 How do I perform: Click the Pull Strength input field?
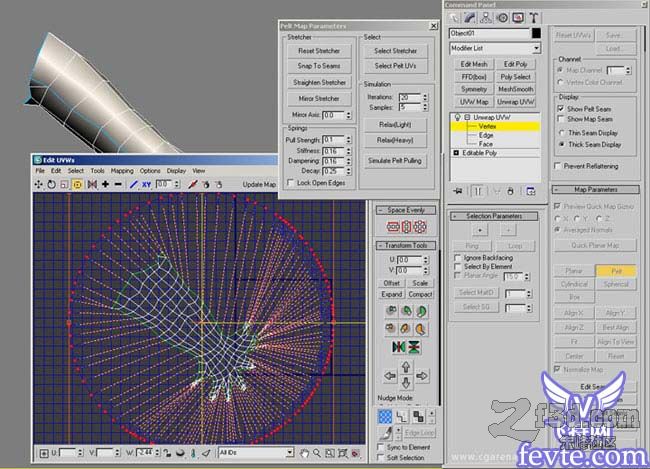click(333, 140)
